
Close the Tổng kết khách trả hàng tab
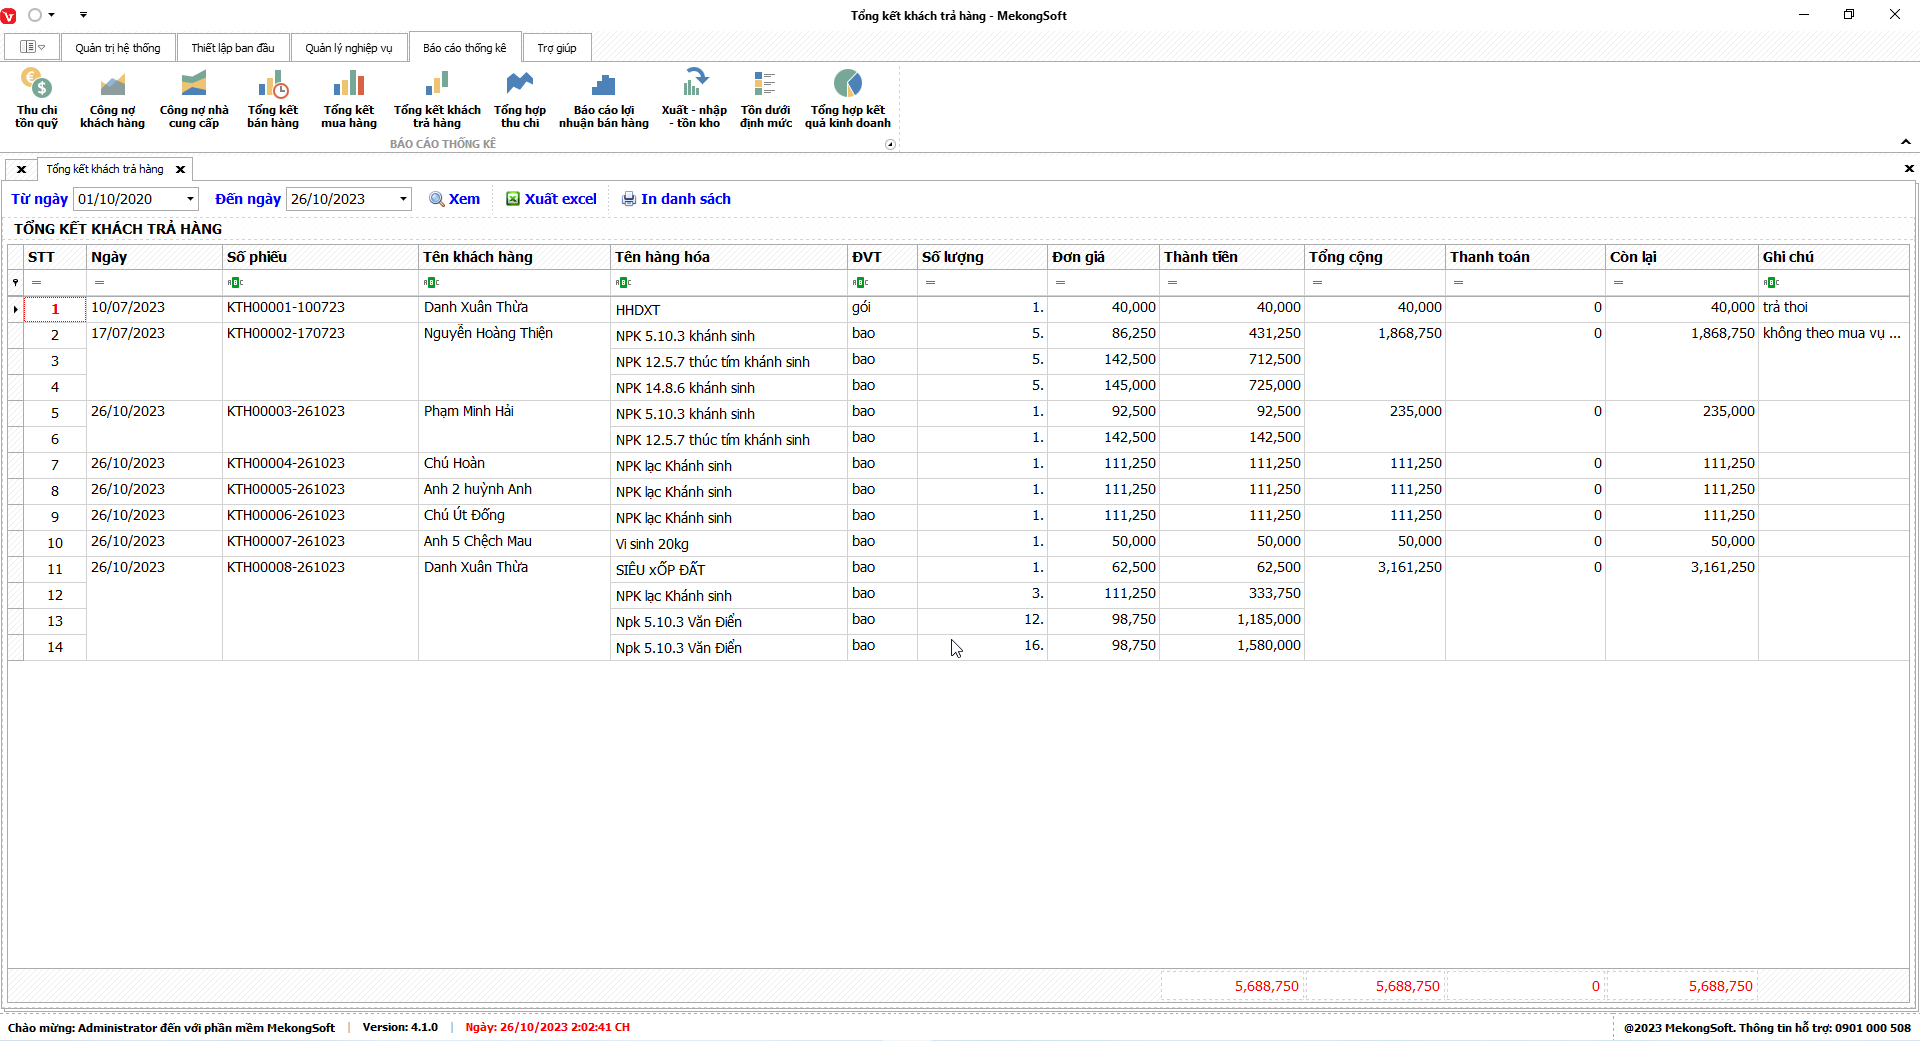pyautogui.click(x=181, y=170)
